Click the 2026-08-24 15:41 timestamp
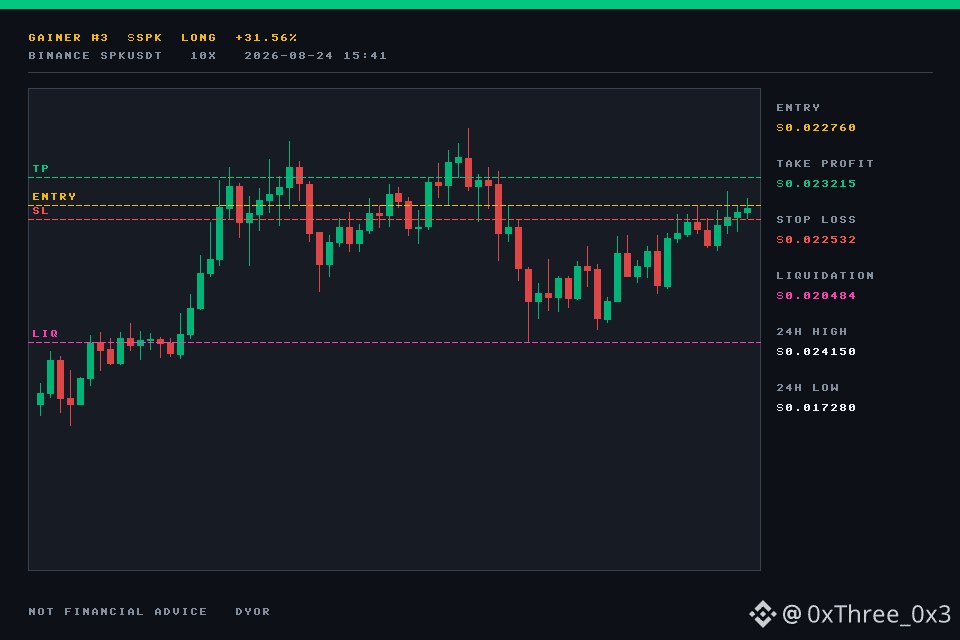The width and height of the screenshot is (960, 640). point(315,55)
